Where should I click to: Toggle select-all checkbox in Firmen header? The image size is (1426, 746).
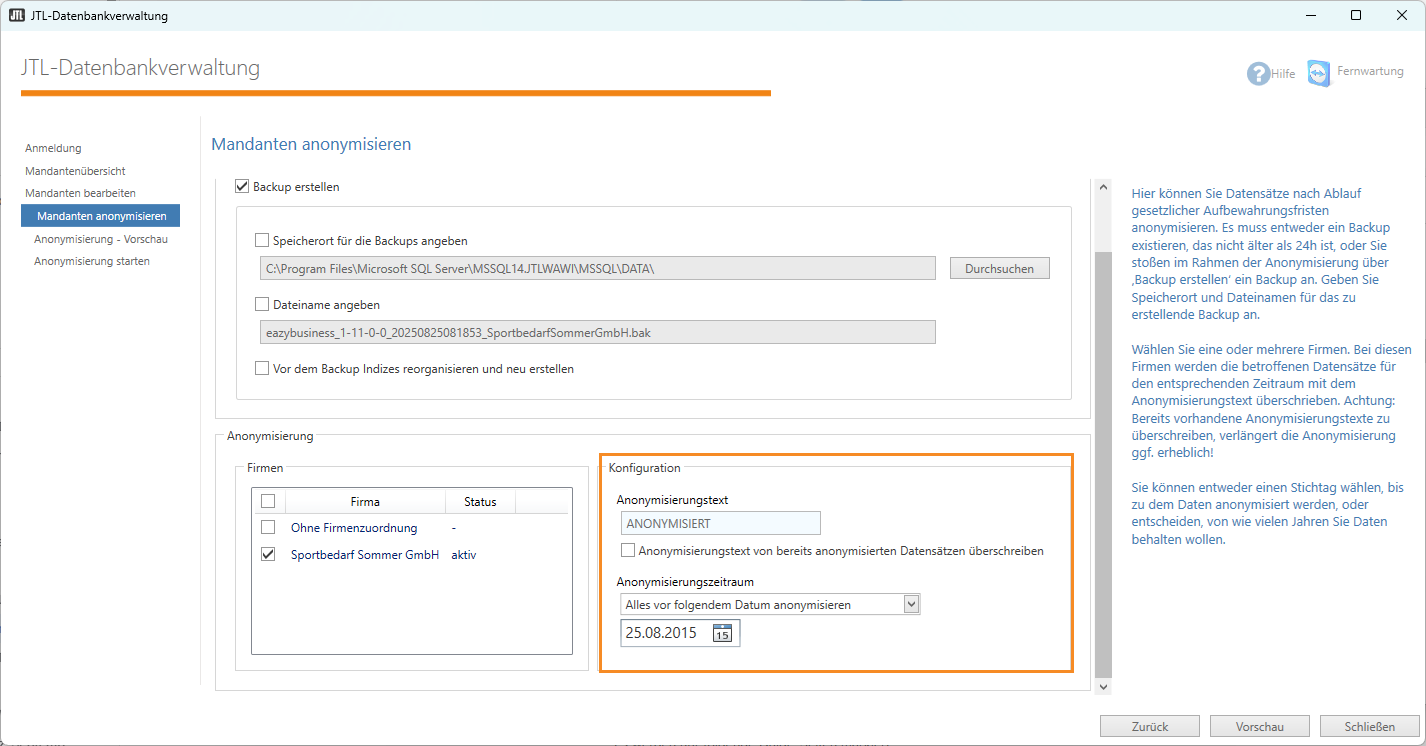268,501
